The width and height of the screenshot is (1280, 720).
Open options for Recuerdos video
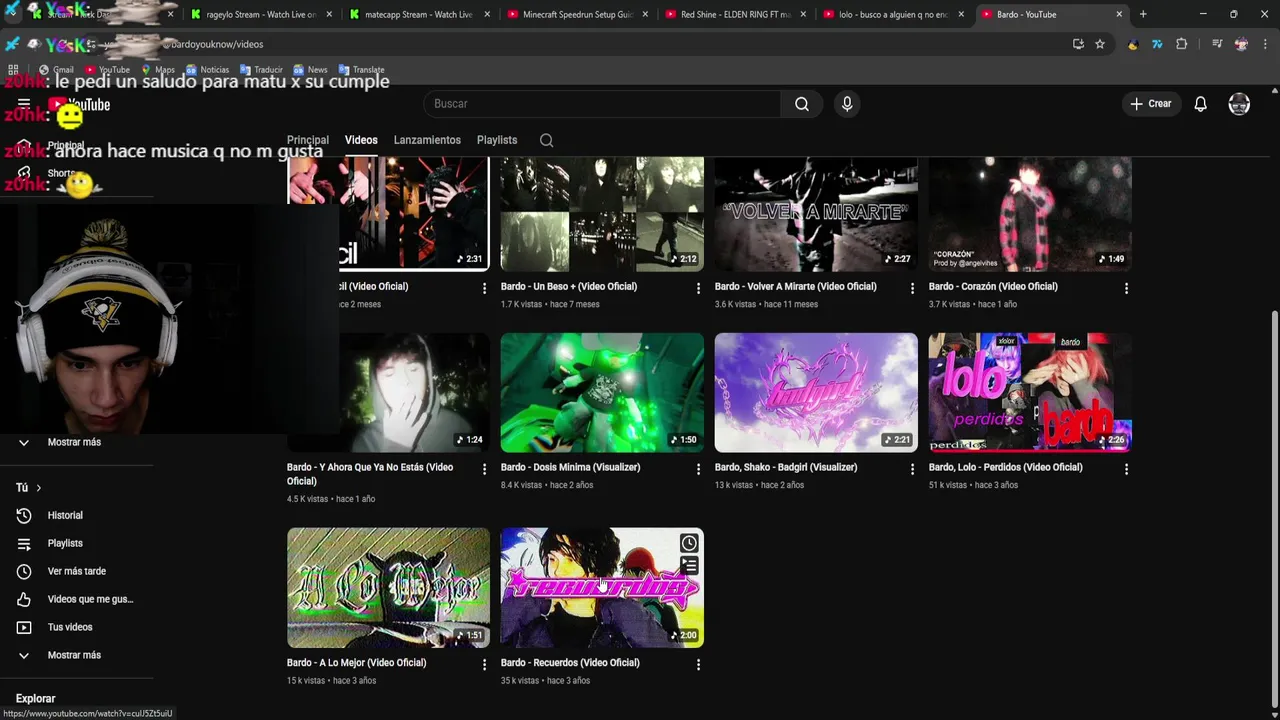pyautogui.click(x=698, y=664)
